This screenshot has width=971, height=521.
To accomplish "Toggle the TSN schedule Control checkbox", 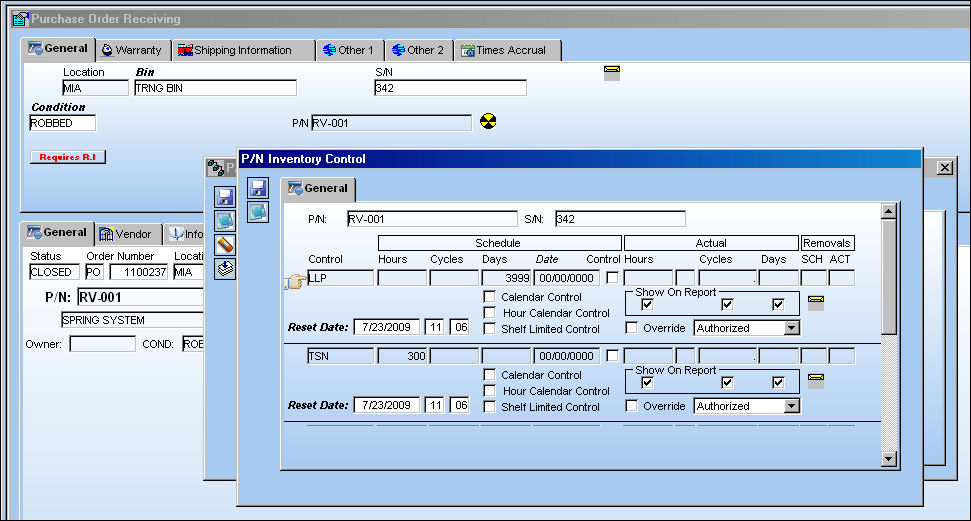I will pos(612,356).
